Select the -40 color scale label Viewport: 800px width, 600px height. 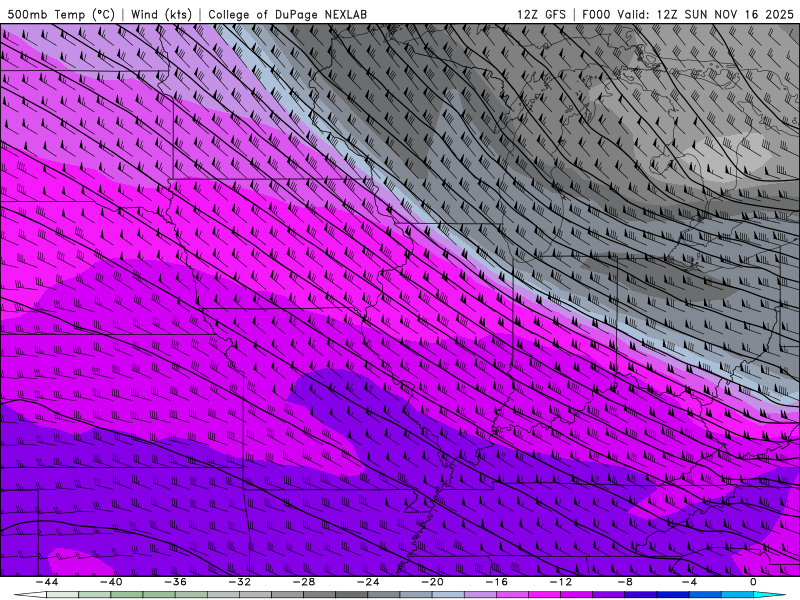111,582
